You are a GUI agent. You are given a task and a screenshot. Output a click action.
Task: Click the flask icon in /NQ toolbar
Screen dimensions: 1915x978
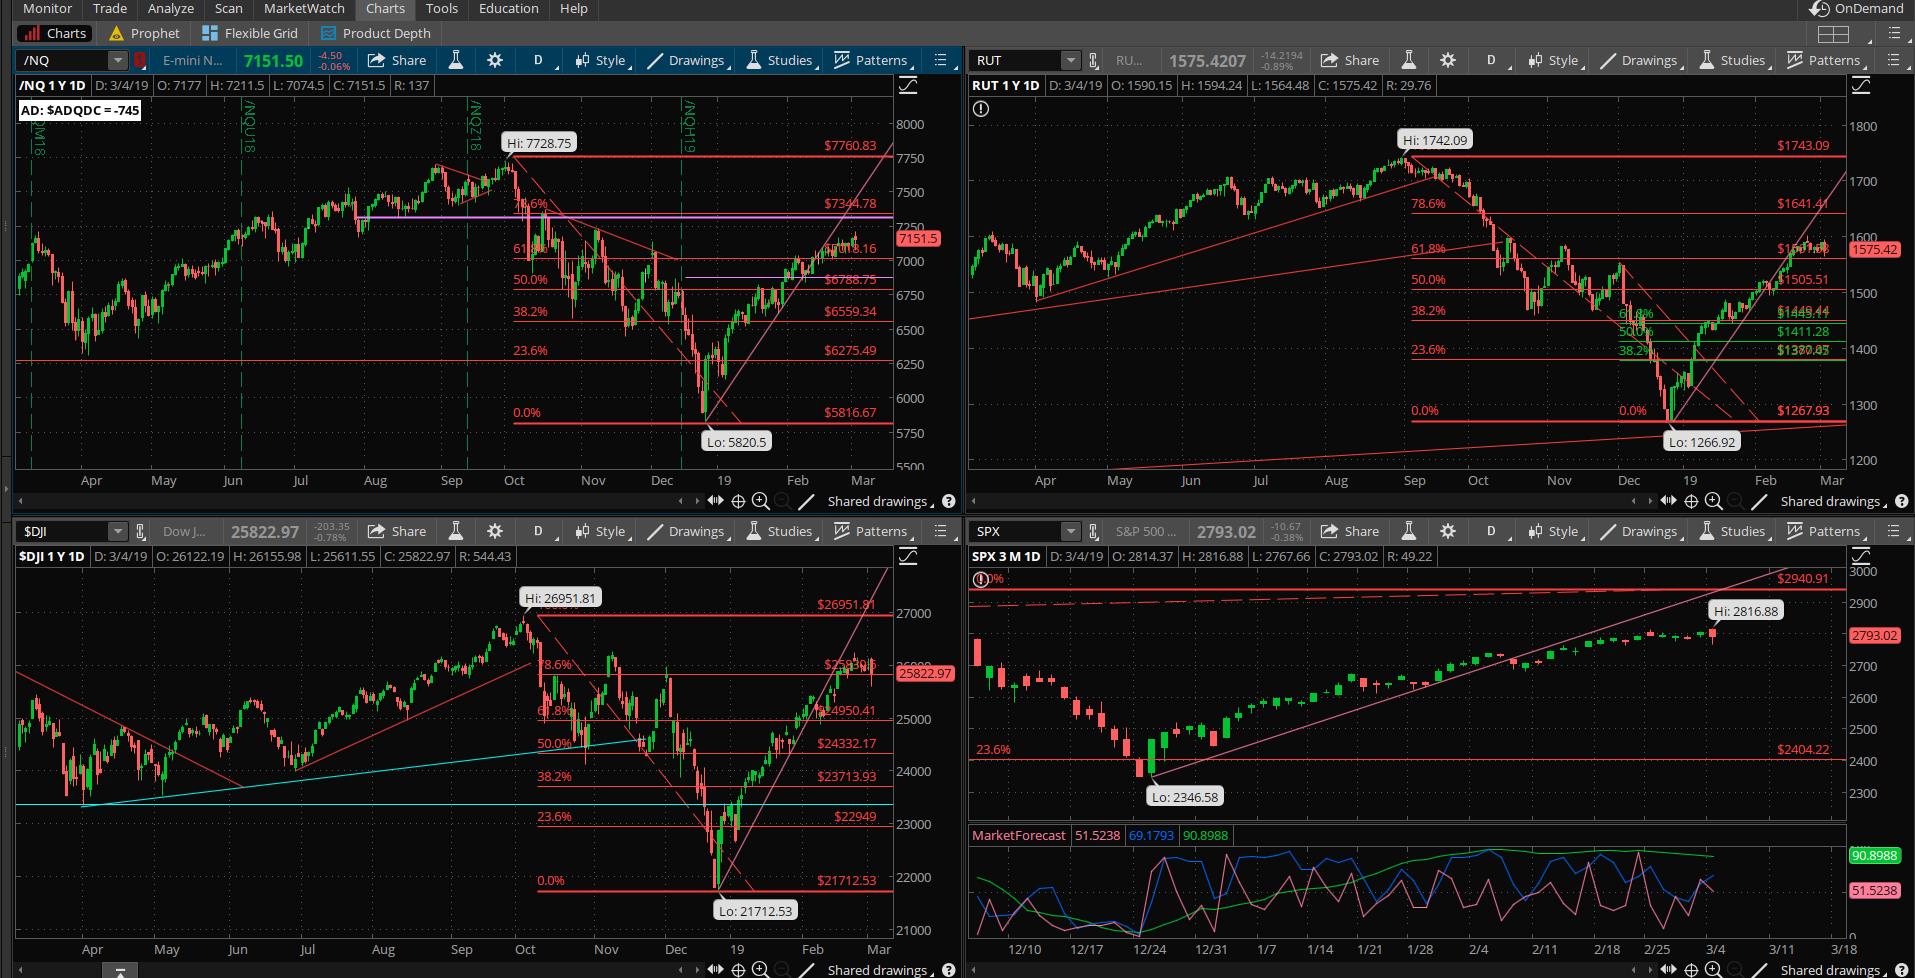point(455,60)
